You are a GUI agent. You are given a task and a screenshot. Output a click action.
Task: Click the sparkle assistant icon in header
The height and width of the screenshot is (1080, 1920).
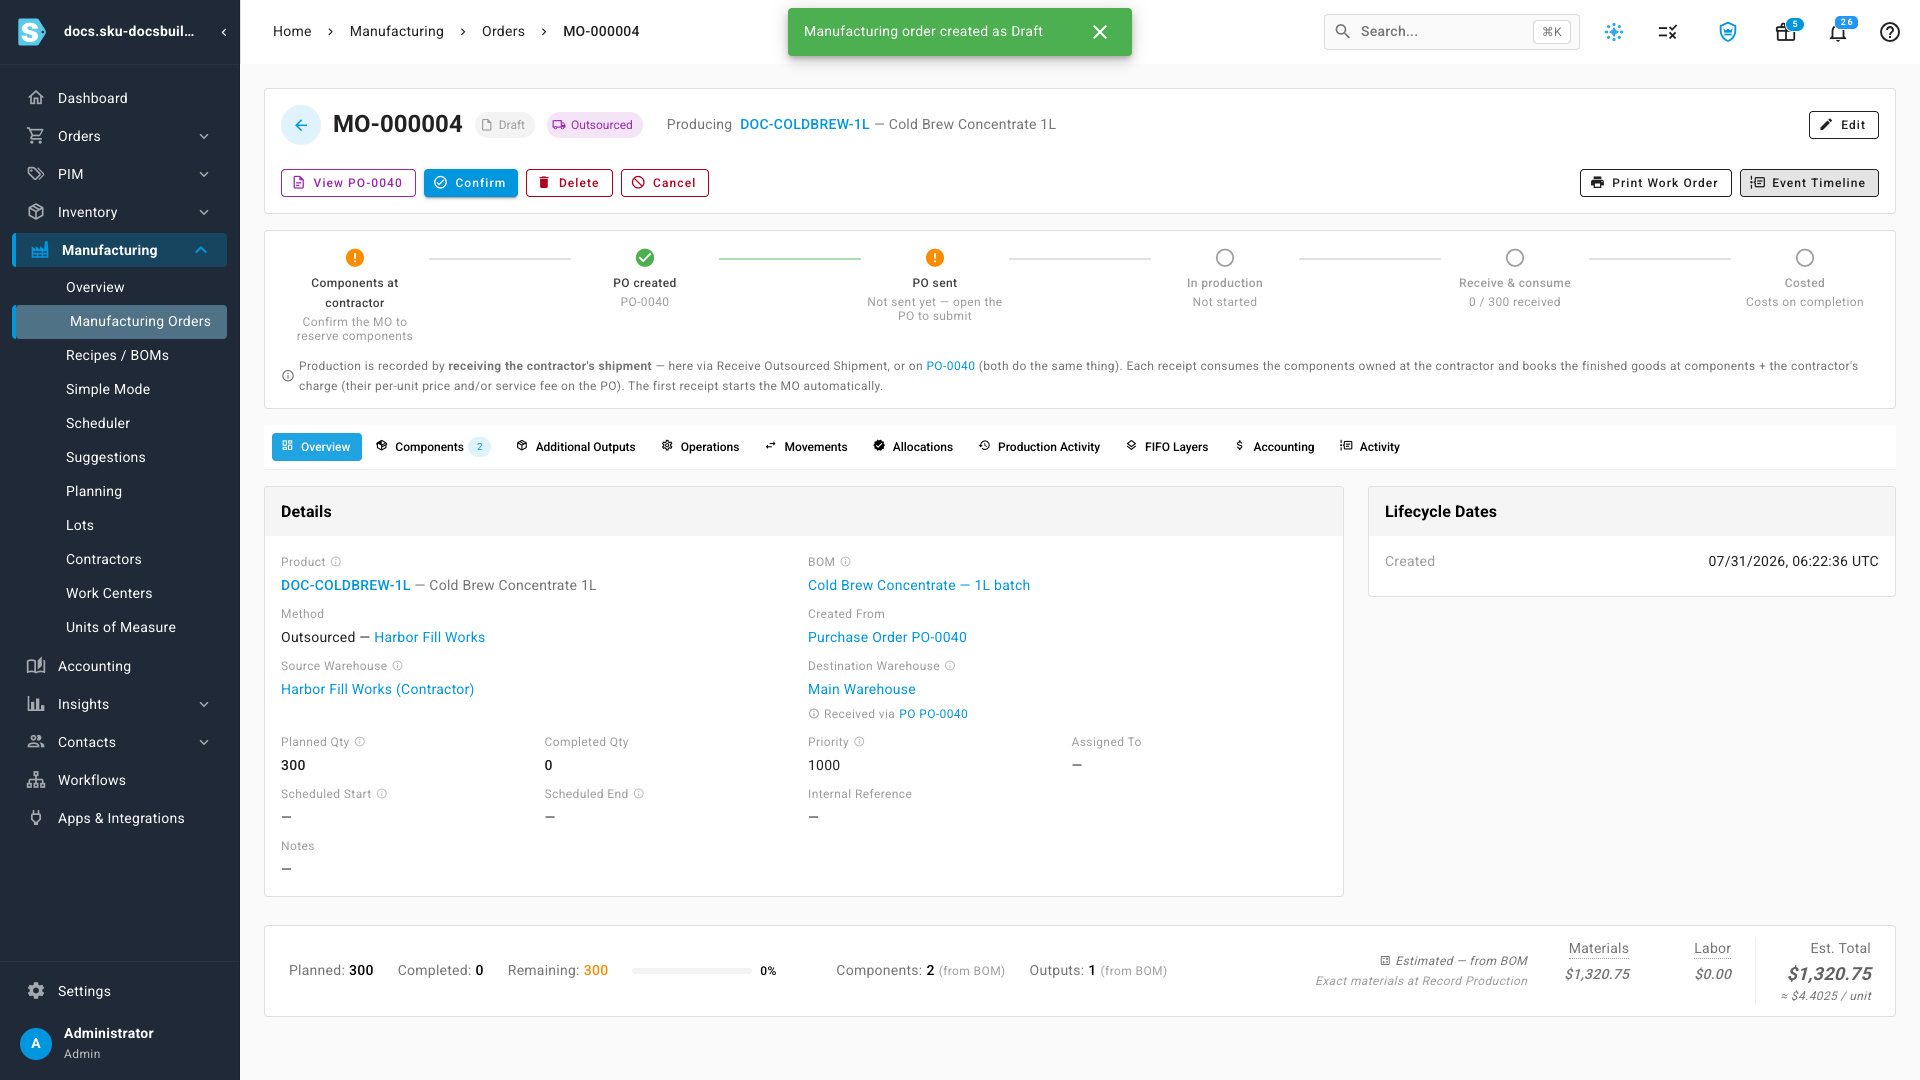[x=1614, y=32]
